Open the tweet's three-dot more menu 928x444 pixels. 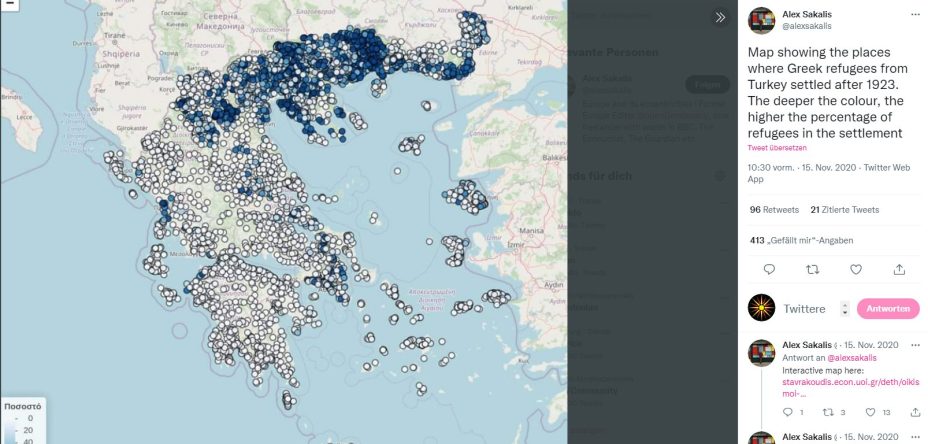click(x=914, y=15)
